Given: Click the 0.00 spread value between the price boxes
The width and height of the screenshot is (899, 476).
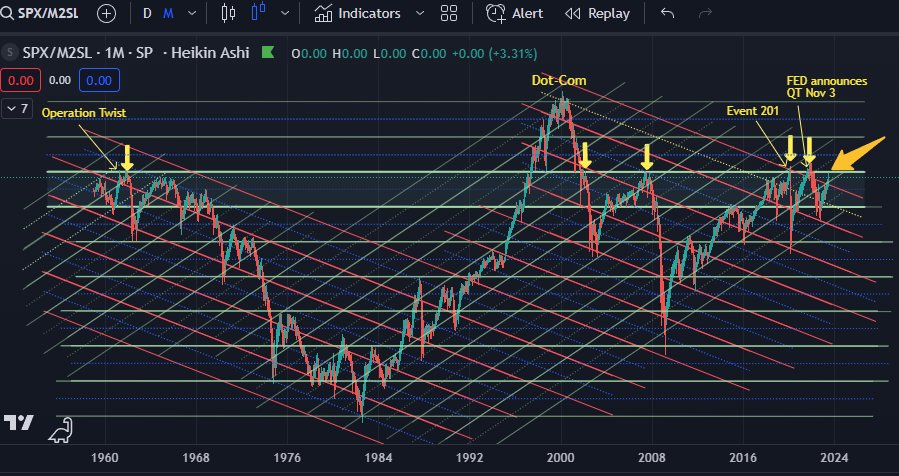Looking at the screenshot, I should [60, 80].
